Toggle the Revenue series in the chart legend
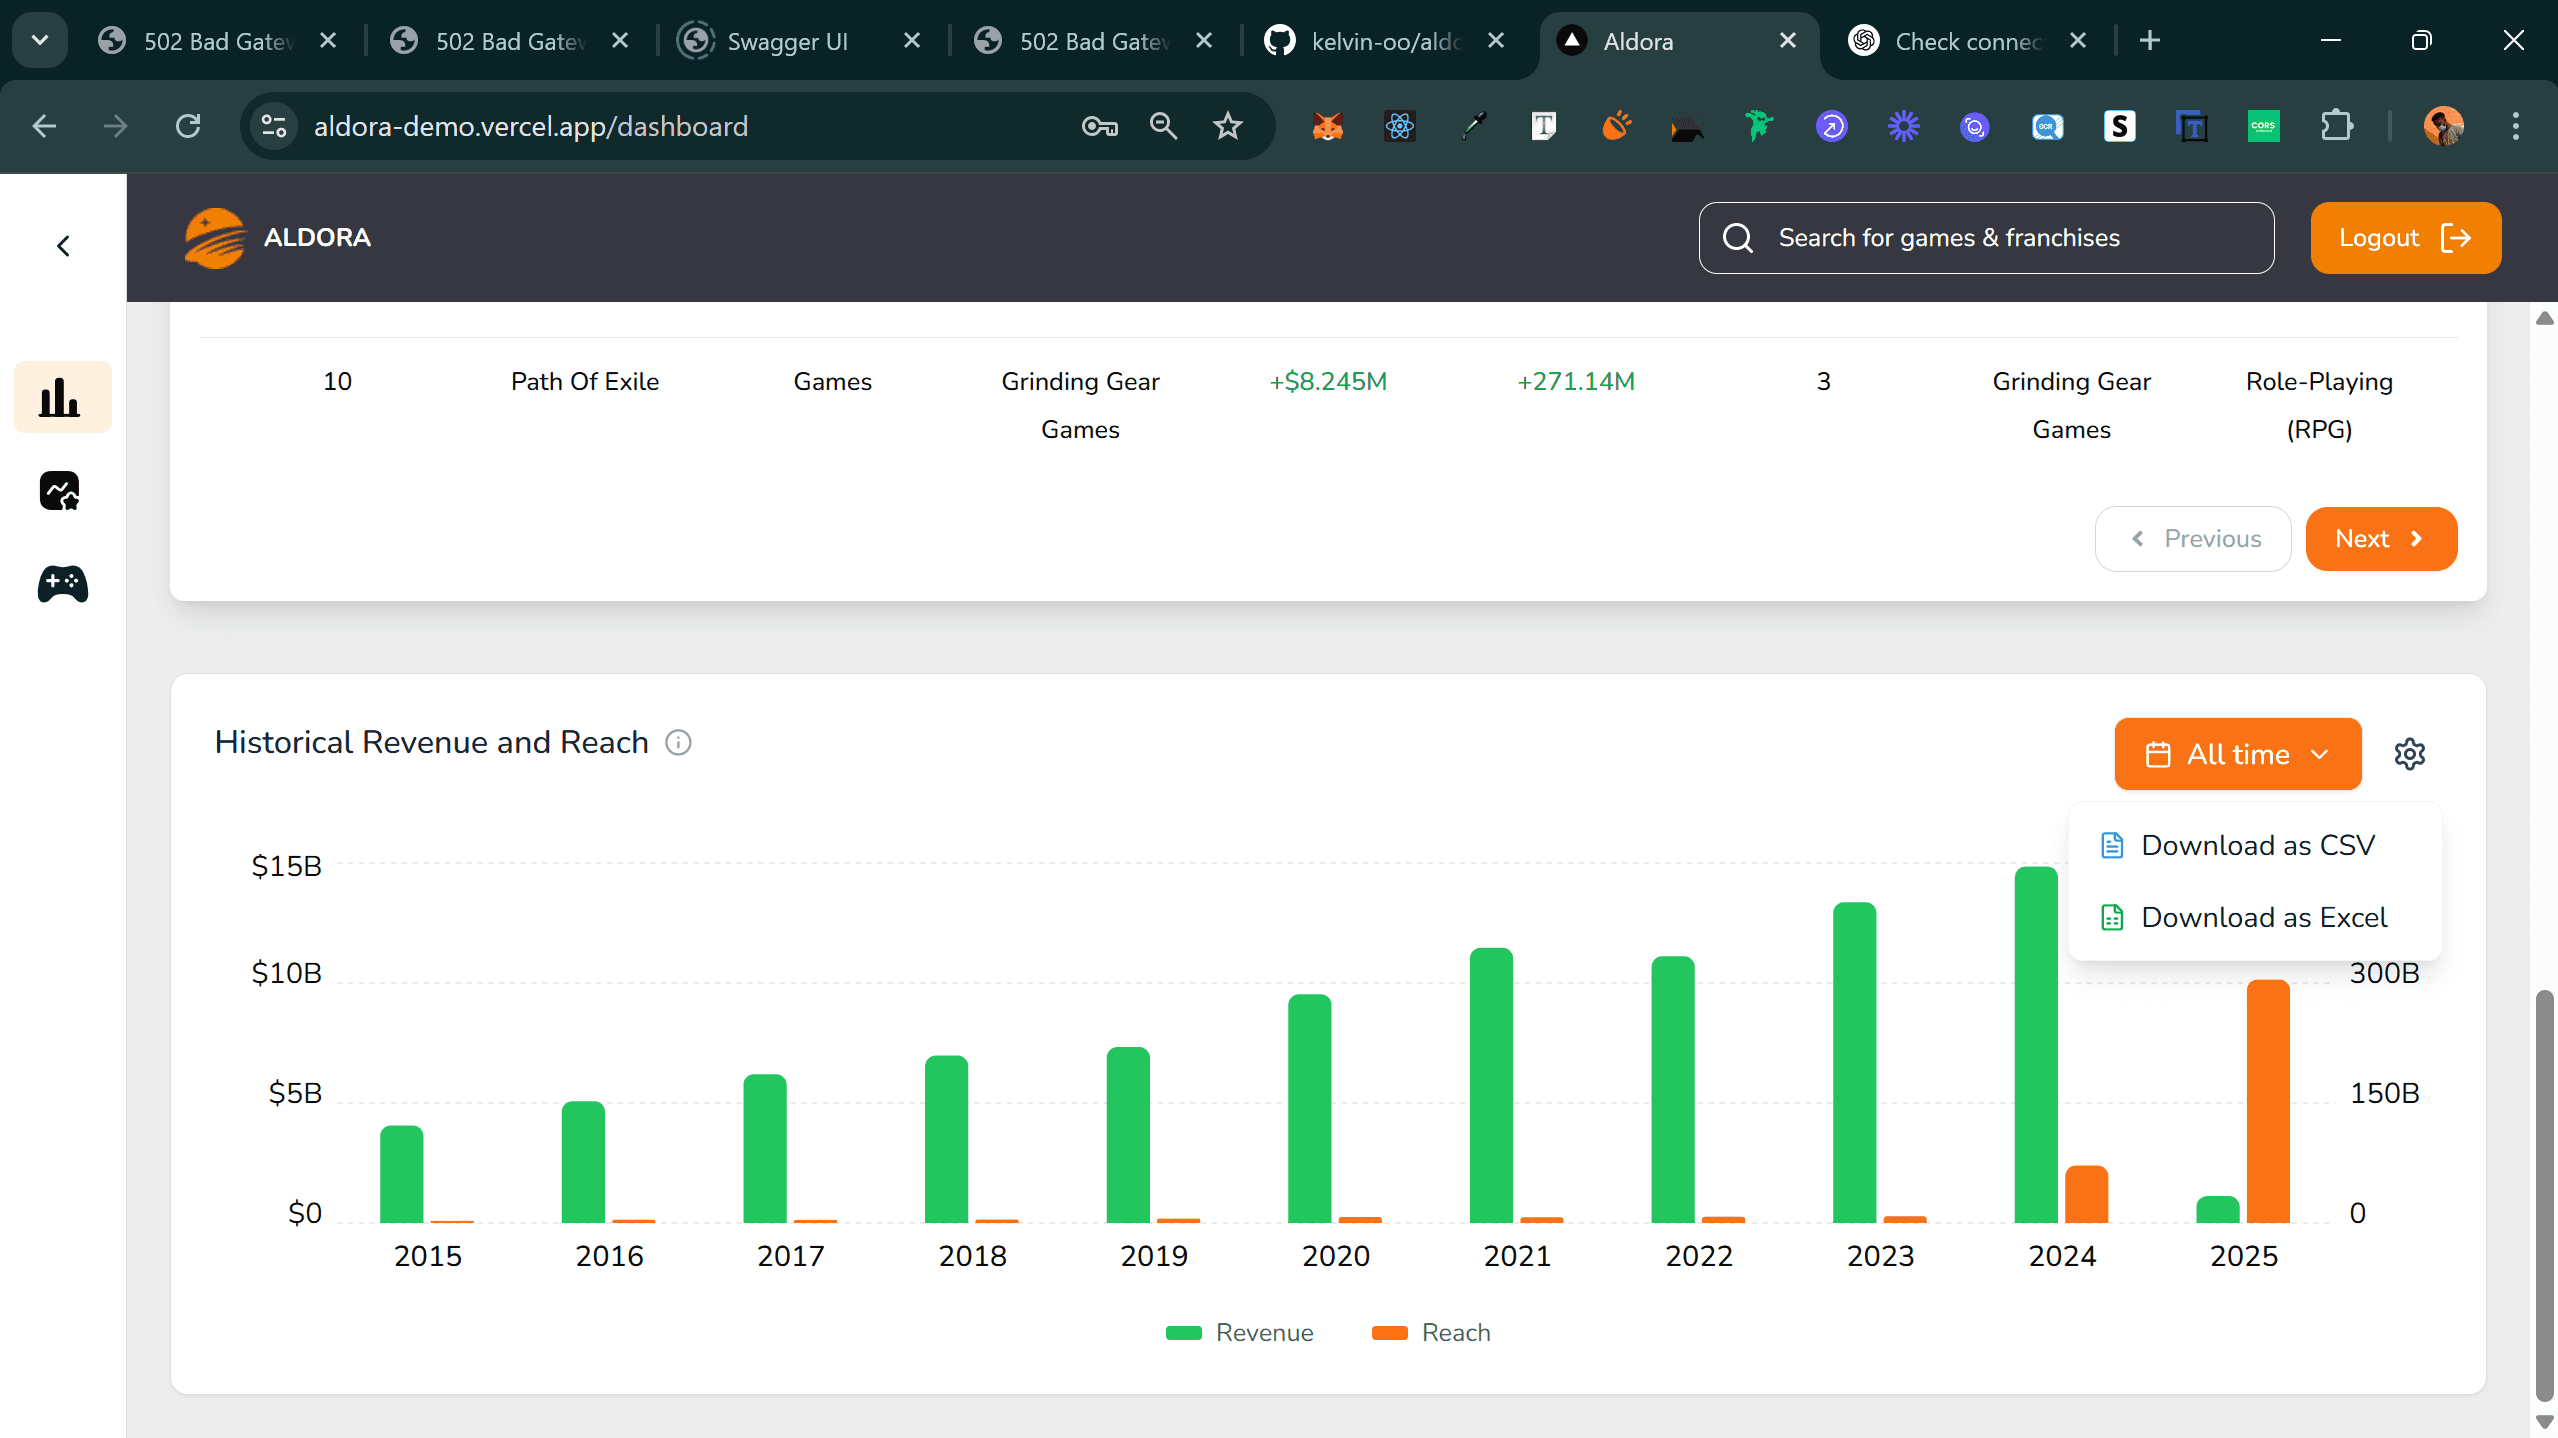The height and width of the screenshot is (1438, 2558). click(x=1239, y=1332)
